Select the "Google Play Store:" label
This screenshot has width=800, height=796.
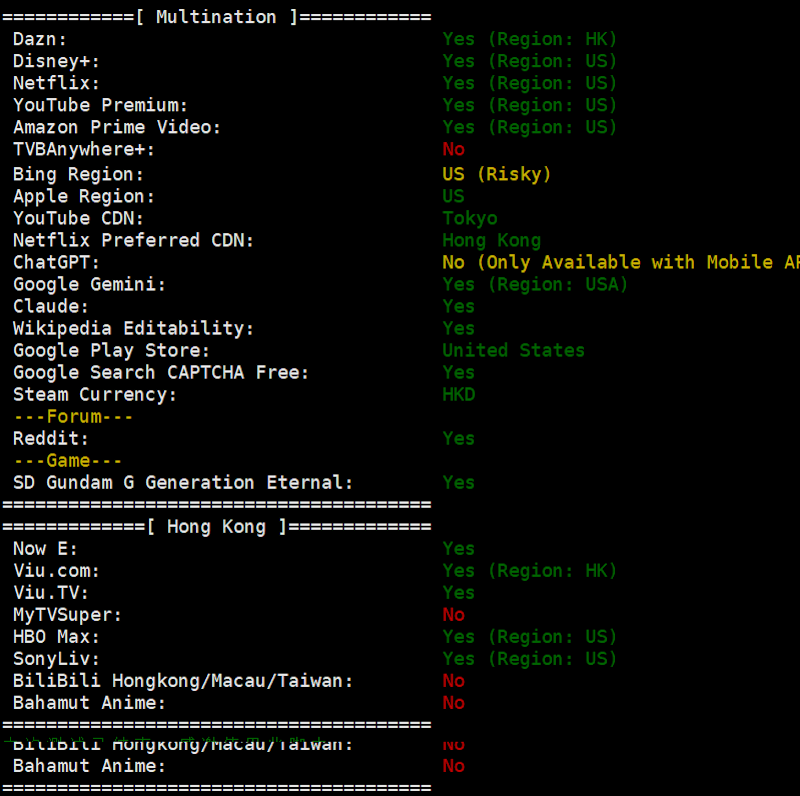coord(111,351)
